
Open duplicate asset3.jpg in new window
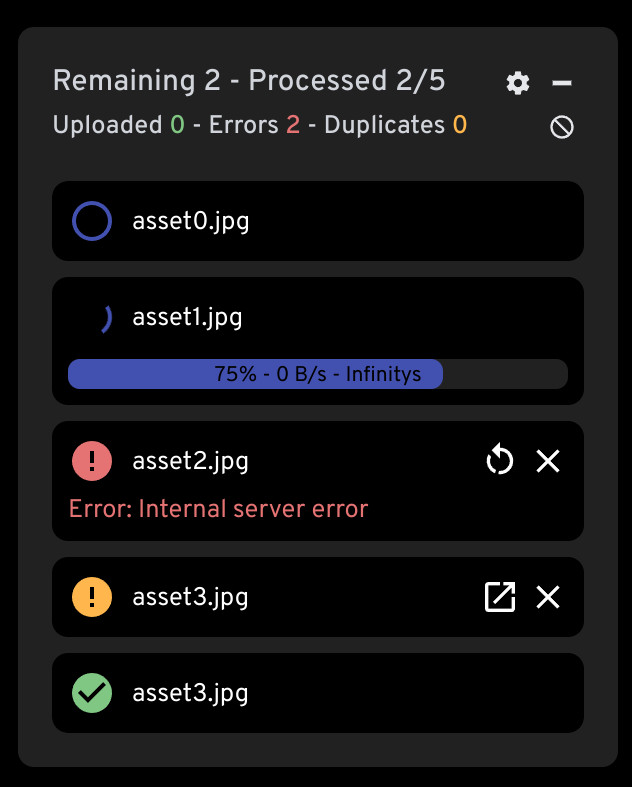pos(500,597)
